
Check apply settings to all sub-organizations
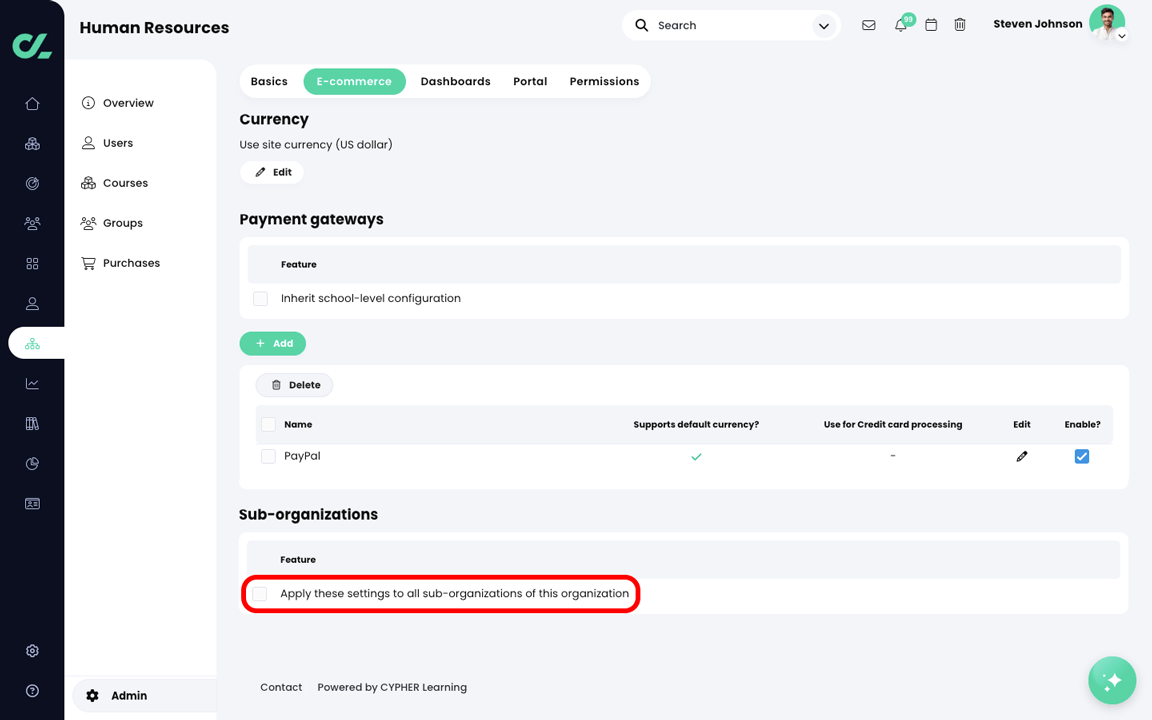click(260, 593)
